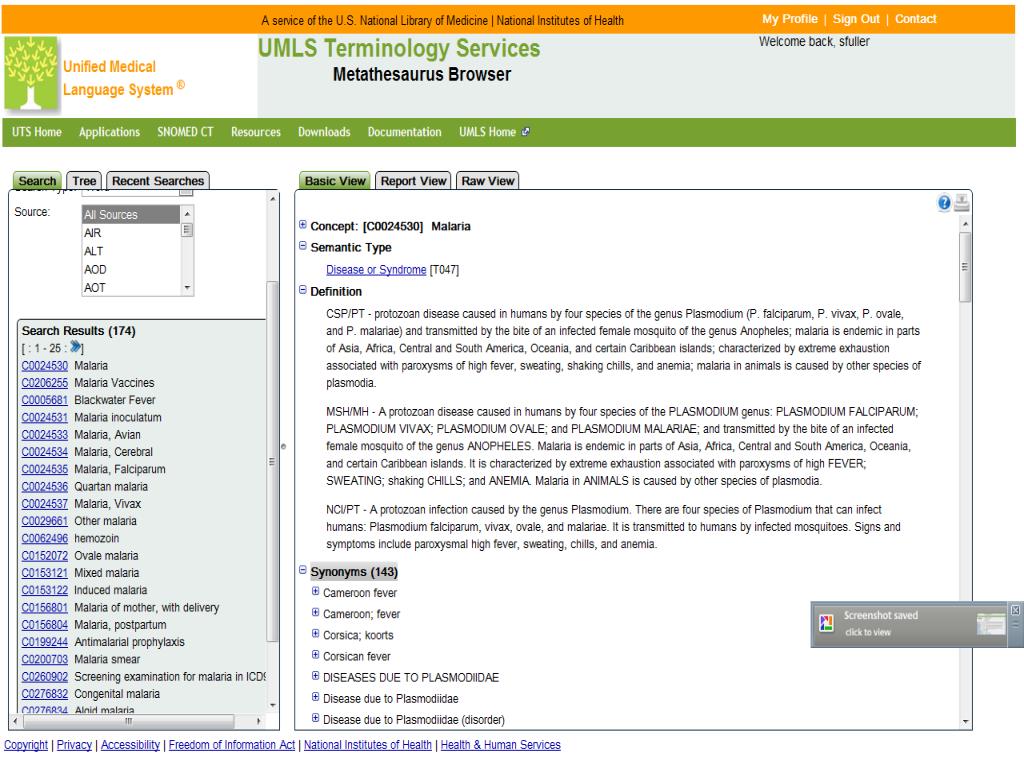Screen dimensions: 1024x768
Task: Open Resources menu
Action: [x=256, y=132]
